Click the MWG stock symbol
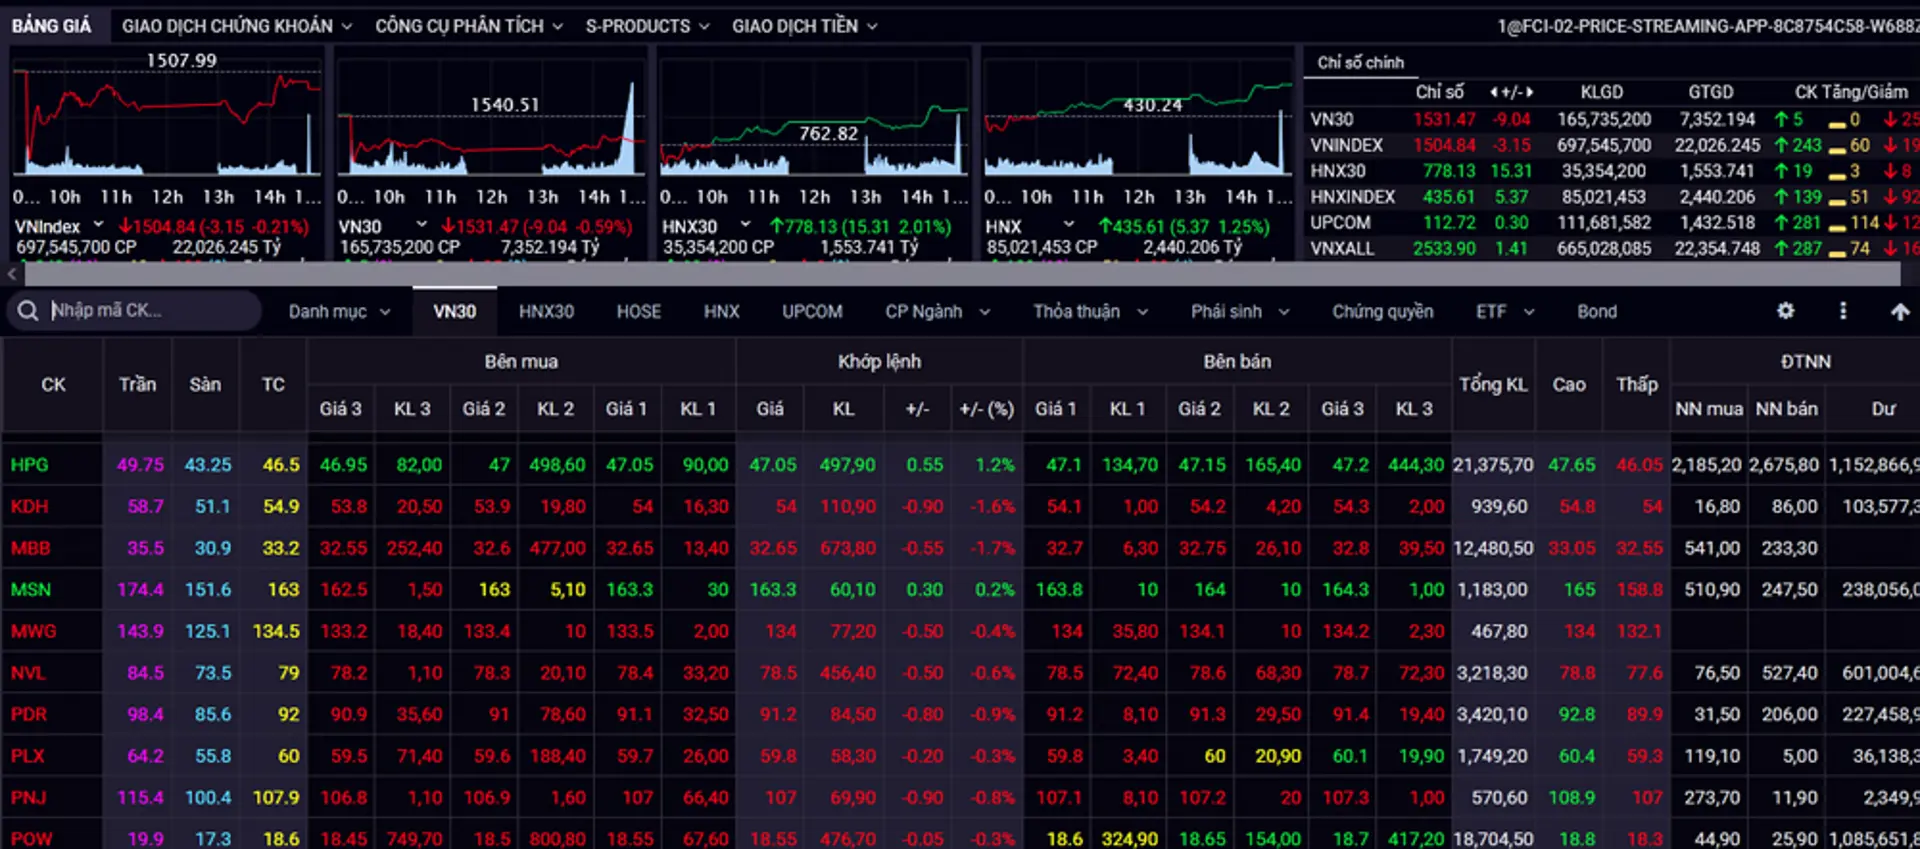 pyautogui.click(x=33, y=632)
